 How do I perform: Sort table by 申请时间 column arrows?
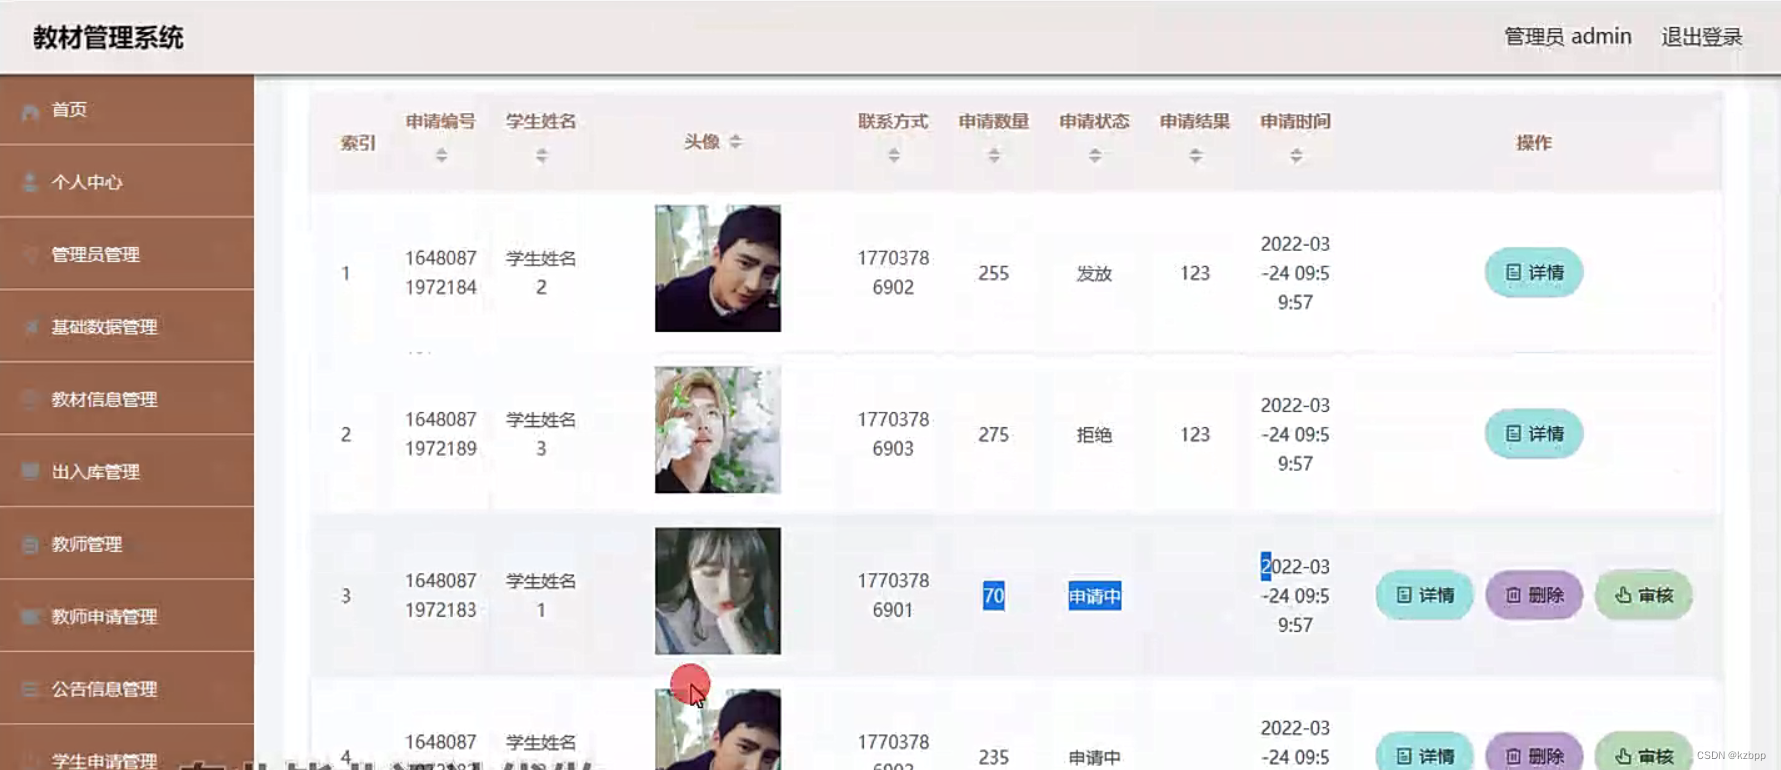point(1296,156)
